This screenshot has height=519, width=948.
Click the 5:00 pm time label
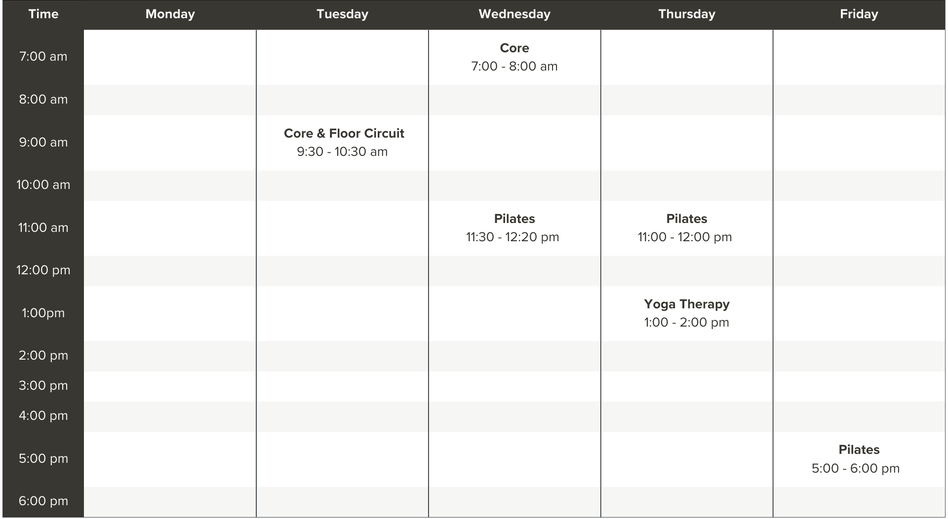tap(43, 459)
